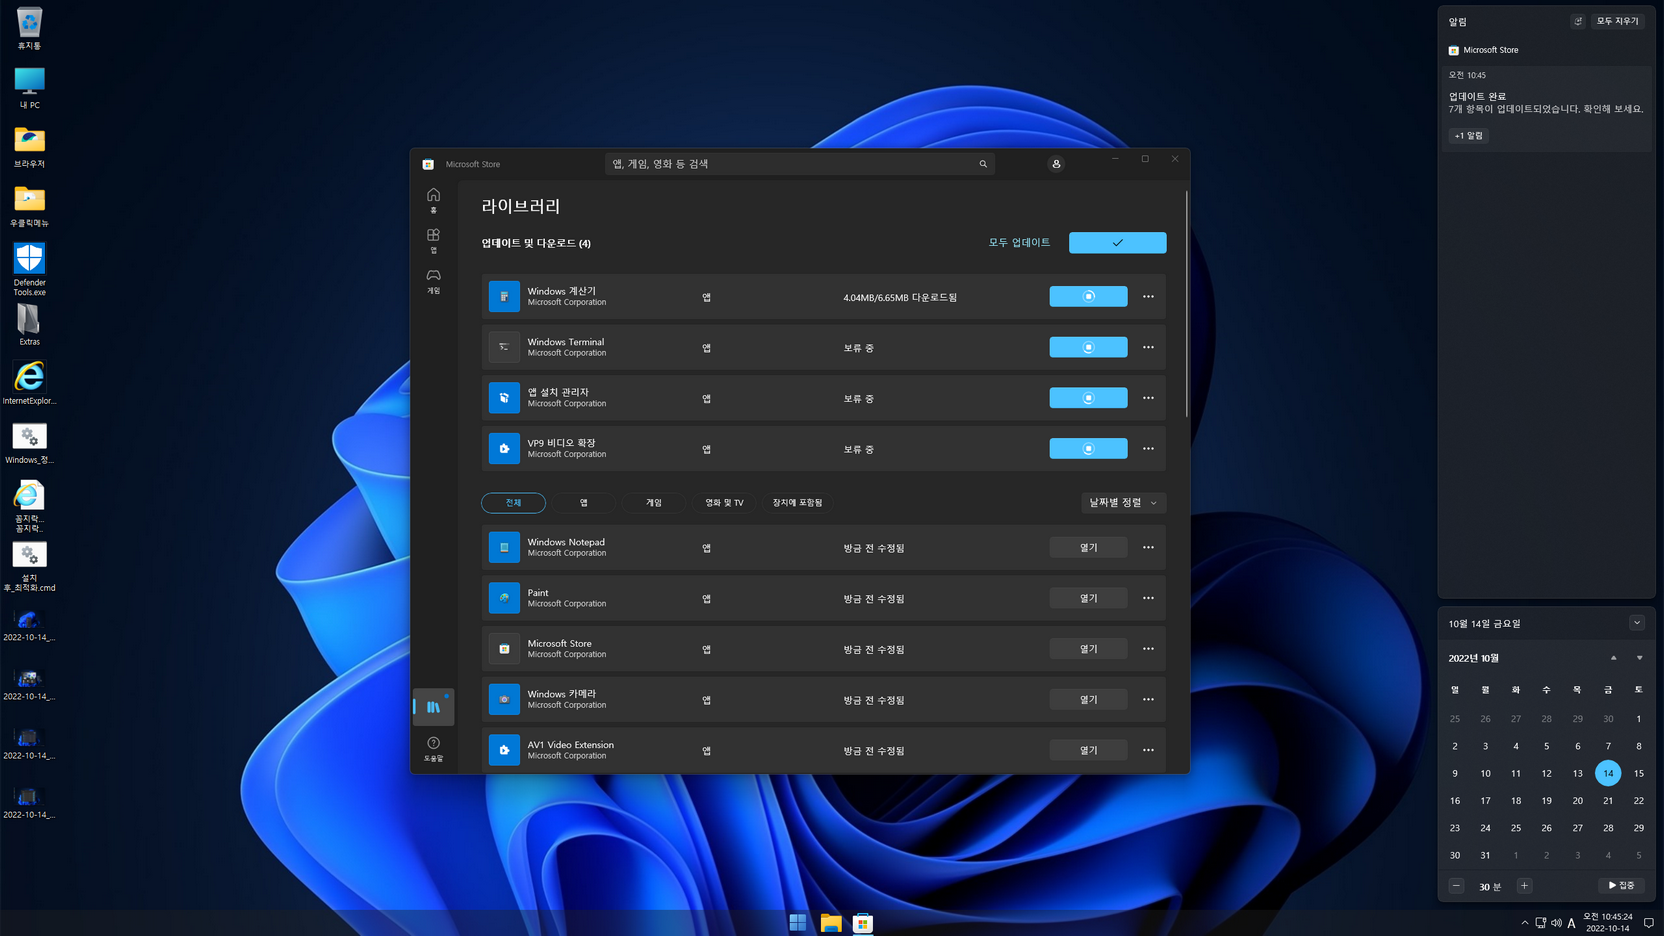Select day 21 in the calendar
1664x936 pixels.
pos(1608,800)
